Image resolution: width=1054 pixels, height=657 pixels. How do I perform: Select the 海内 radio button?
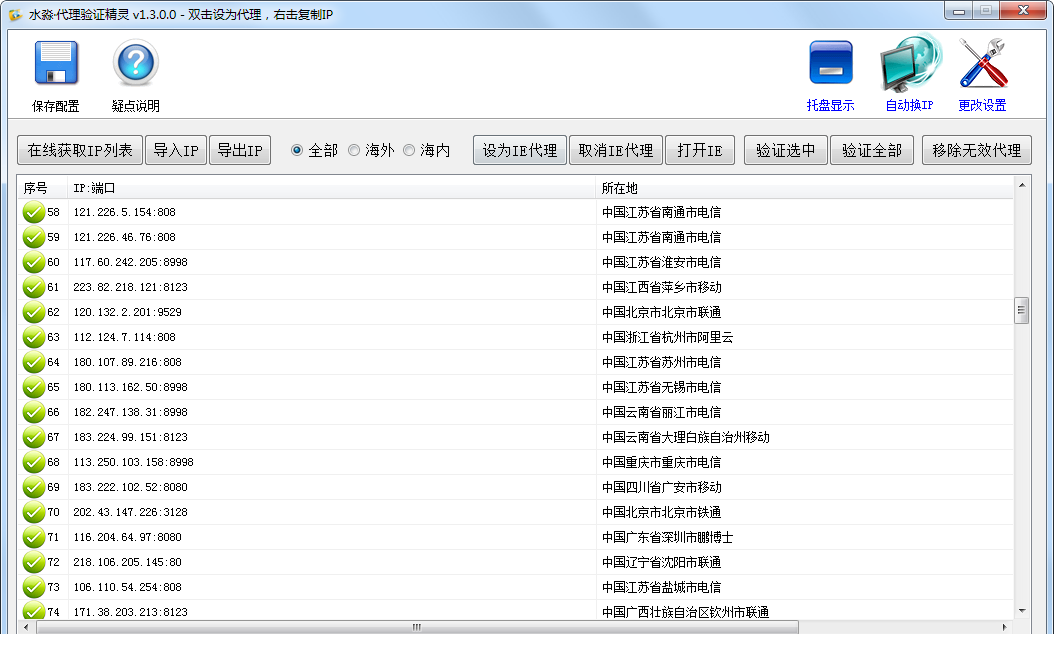(x=409, y=150)
